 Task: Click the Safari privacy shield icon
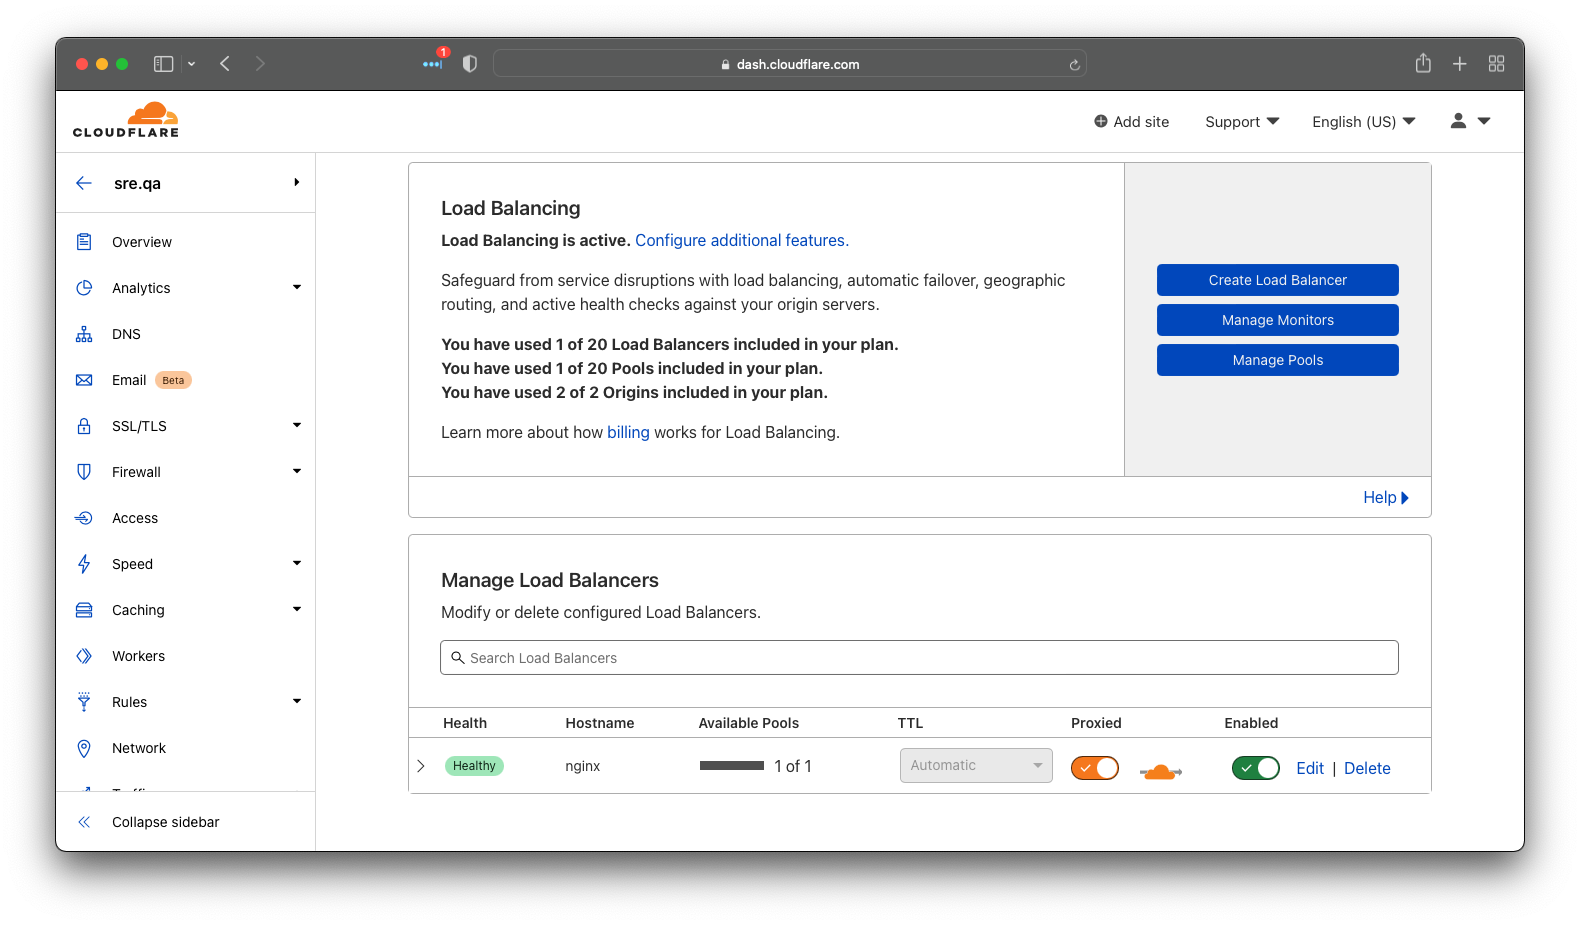click(x=470, y=64)
